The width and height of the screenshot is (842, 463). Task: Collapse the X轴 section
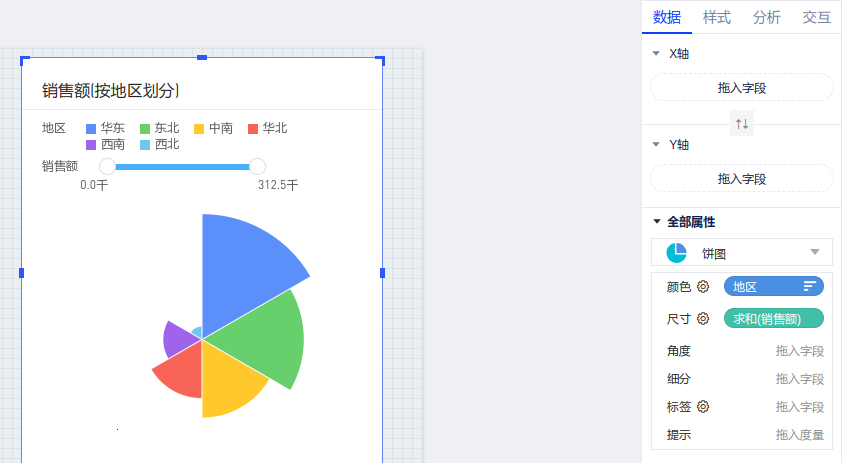coord(656,54)
